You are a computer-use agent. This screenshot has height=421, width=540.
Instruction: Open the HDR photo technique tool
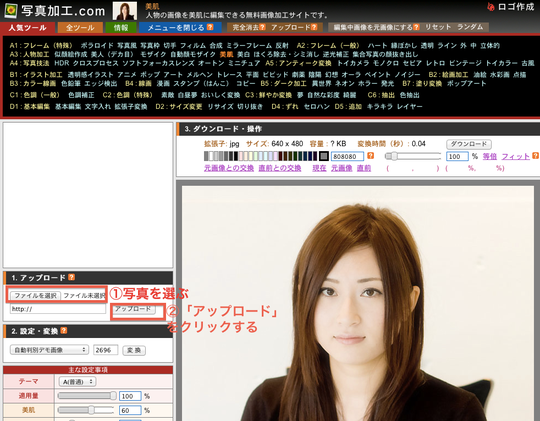click(62, 63)
